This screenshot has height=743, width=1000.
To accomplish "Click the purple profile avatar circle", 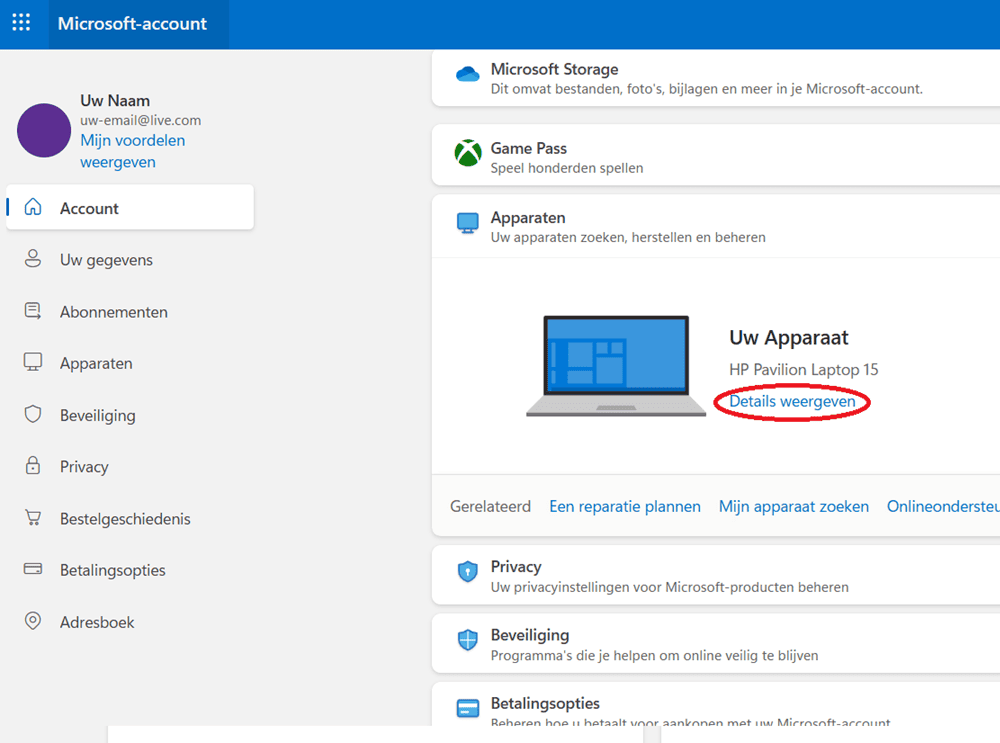I will (43, 130).
